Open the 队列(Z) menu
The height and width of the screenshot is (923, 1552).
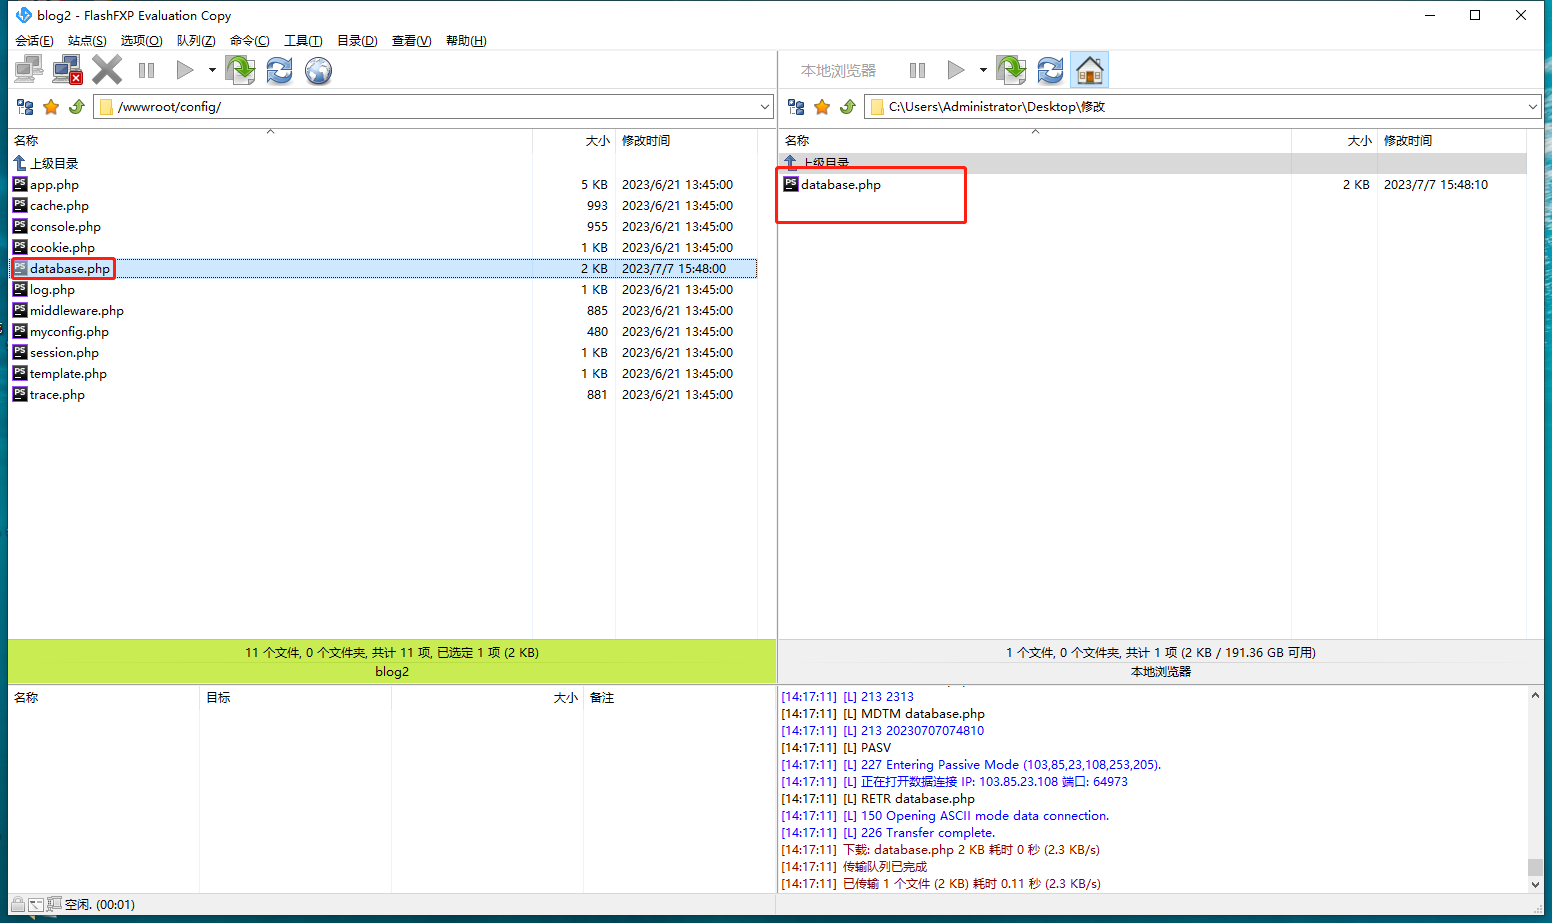point(196,41)
